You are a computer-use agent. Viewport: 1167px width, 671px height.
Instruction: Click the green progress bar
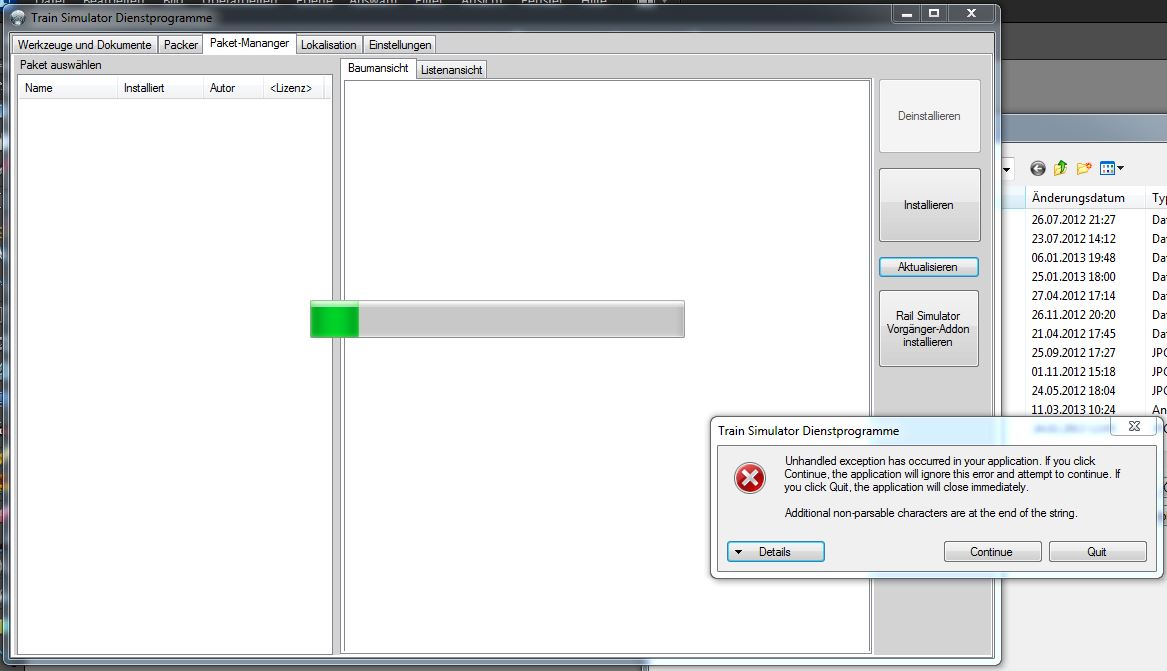(x=497, y=319)
